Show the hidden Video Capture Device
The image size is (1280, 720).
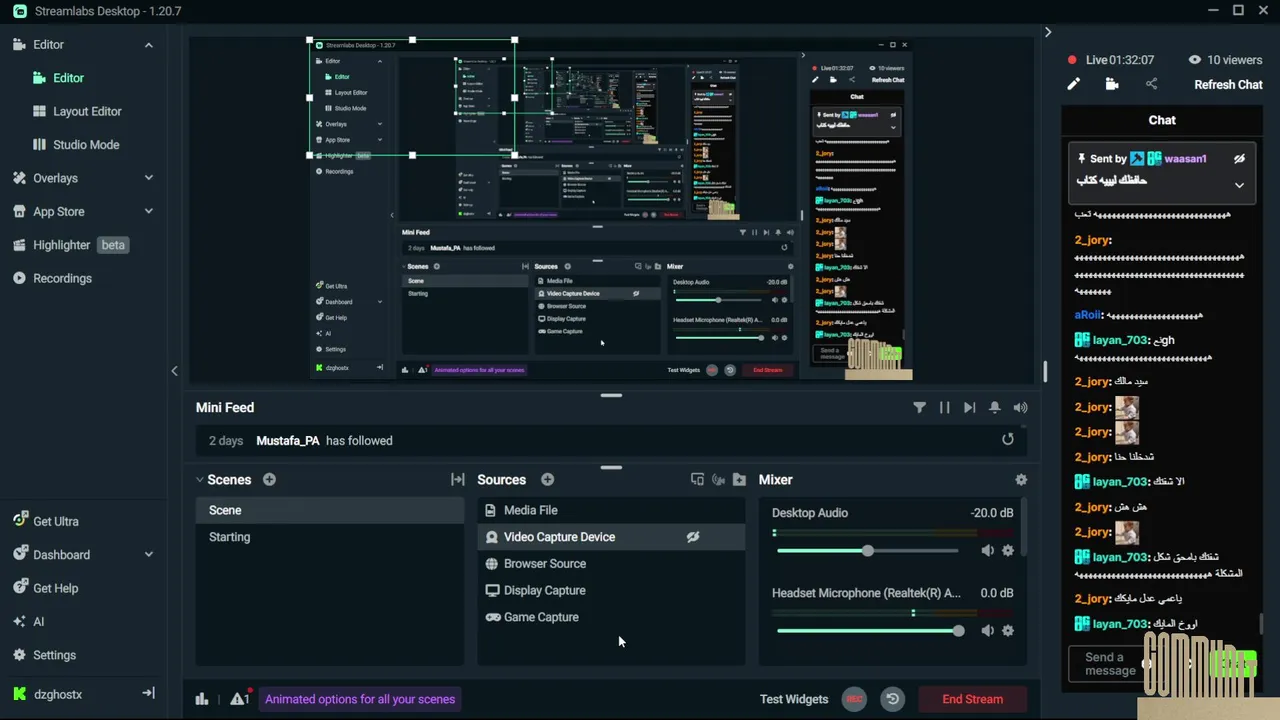[x=693, y=537]
